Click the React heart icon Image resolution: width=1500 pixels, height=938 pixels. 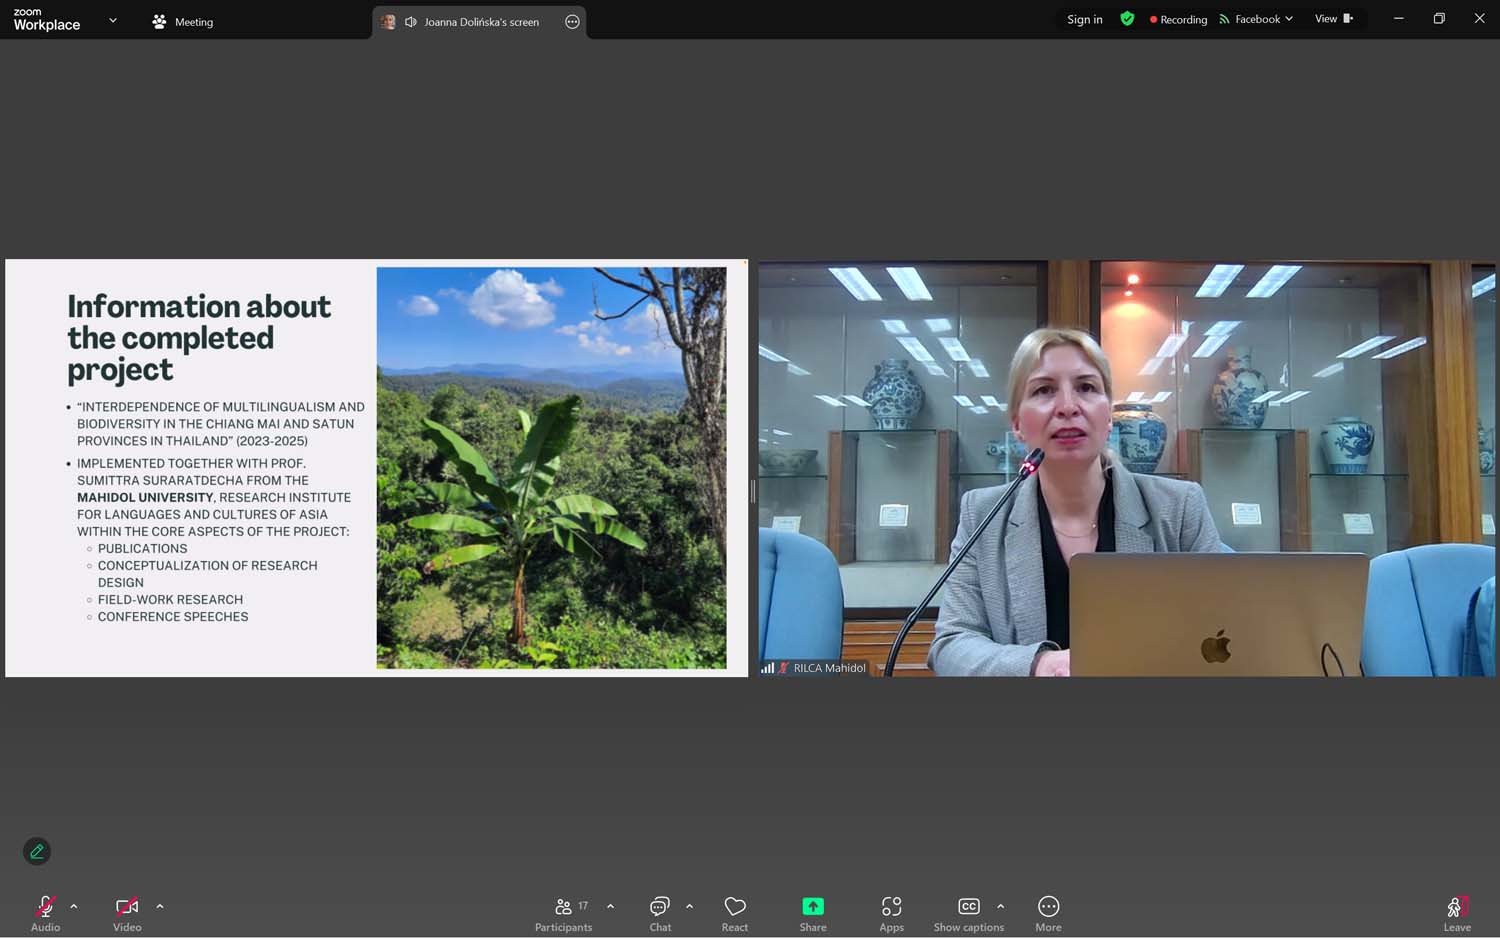click(x=735, y=912)
